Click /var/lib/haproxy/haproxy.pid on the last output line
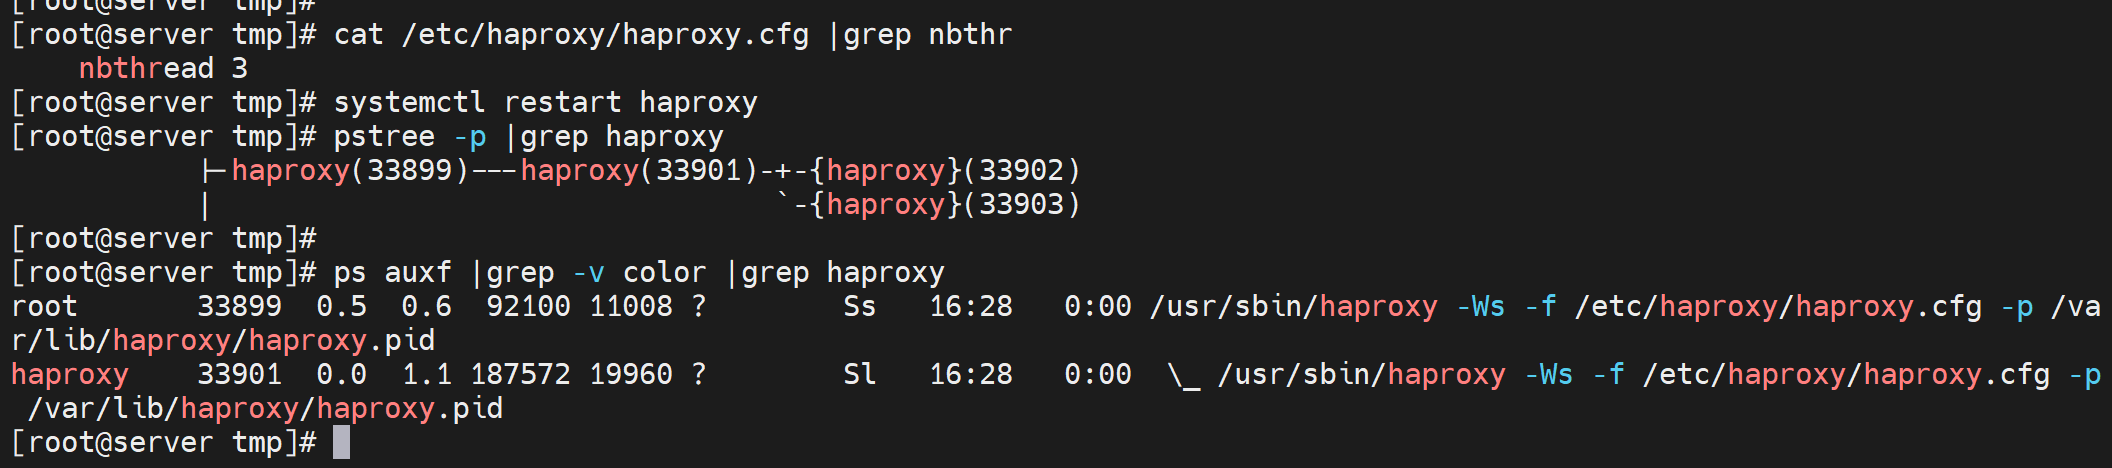This screenshot has width=2112, height=468. pos(265,408)
